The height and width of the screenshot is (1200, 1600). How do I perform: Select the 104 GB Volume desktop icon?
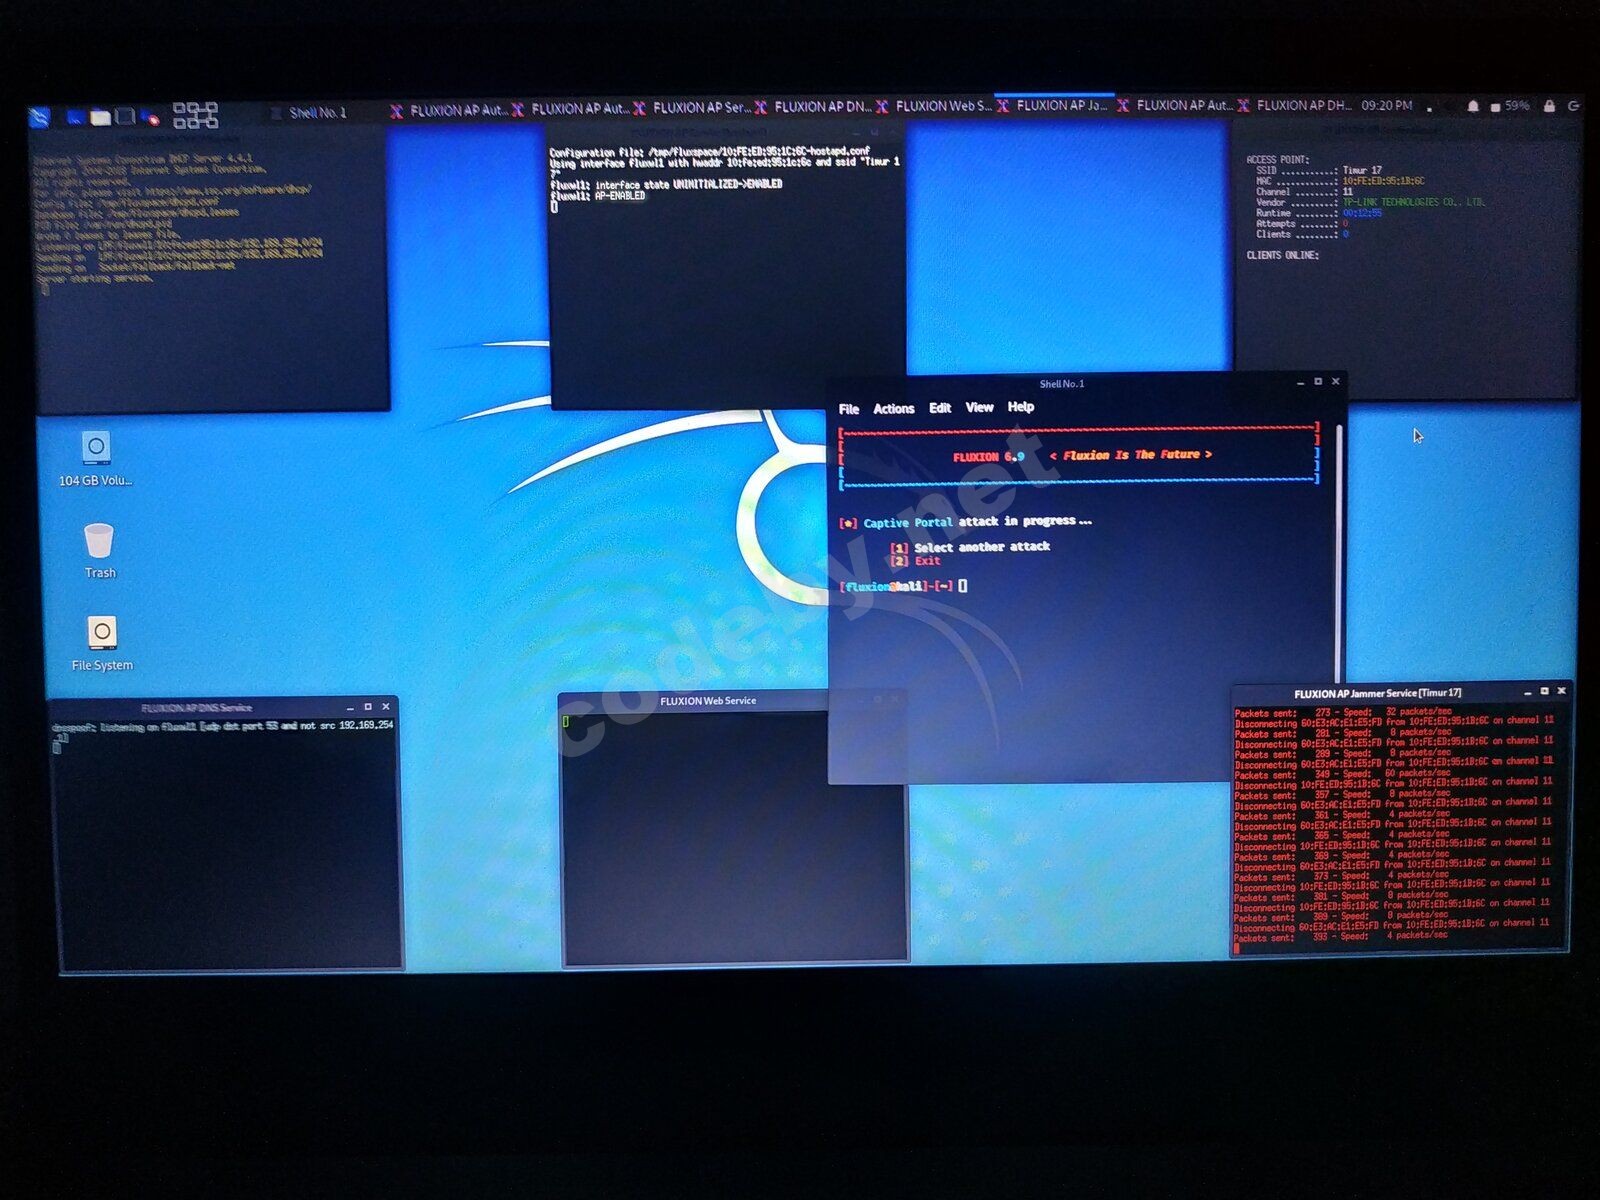96,458
